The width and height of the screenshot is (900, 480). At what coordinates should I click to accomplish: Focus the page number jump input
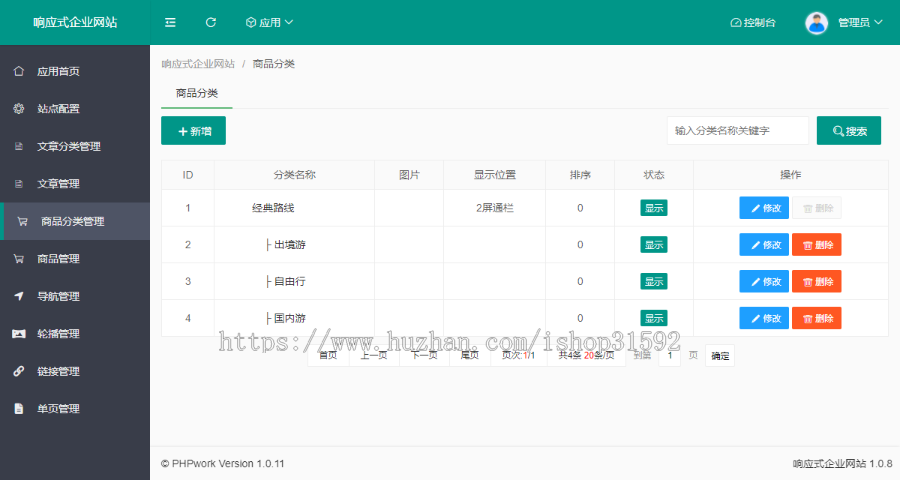coord(669,355)
